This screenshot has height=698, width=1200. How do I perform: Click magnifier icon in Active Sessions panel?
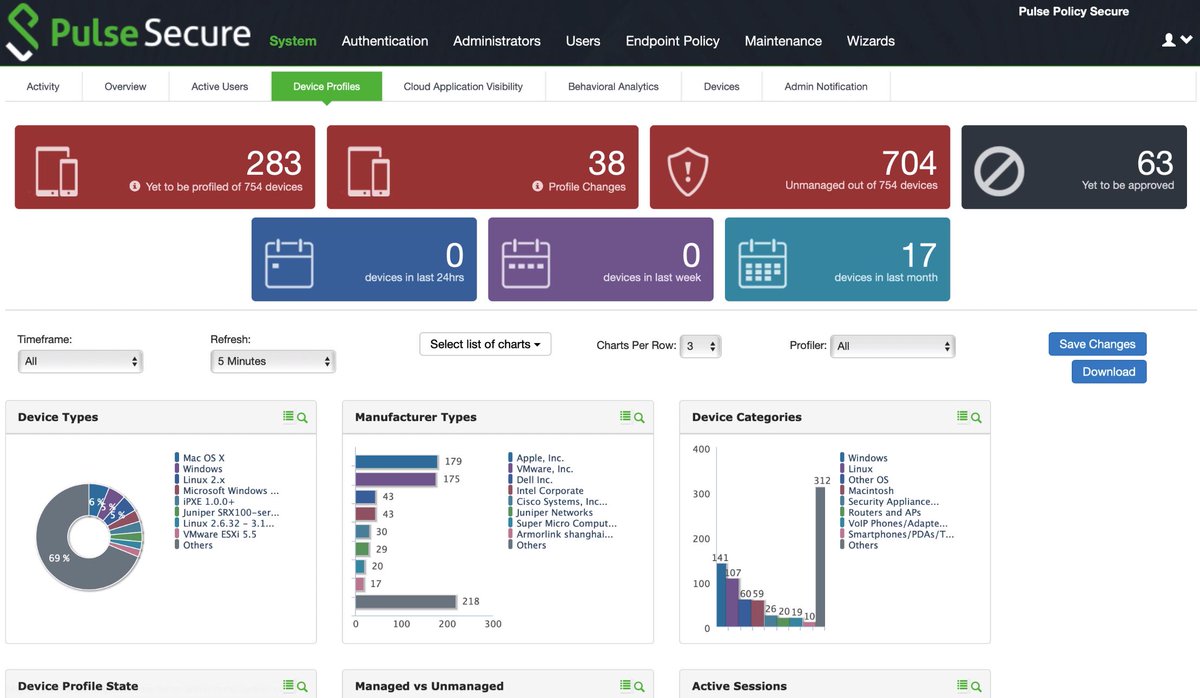976,686
